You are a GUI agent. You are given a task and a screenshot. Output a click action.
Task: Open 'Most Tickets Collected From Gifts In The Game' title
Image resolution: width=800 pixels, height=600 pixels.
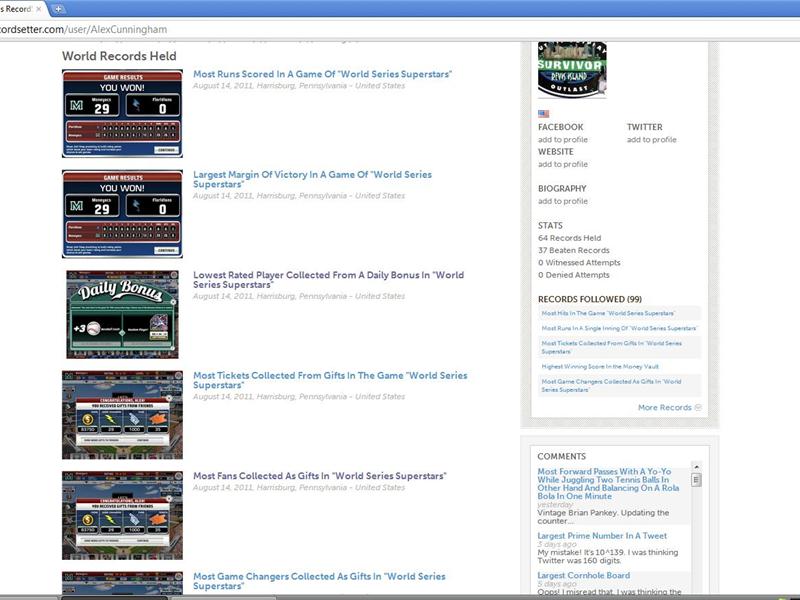(x=330, y=380)
